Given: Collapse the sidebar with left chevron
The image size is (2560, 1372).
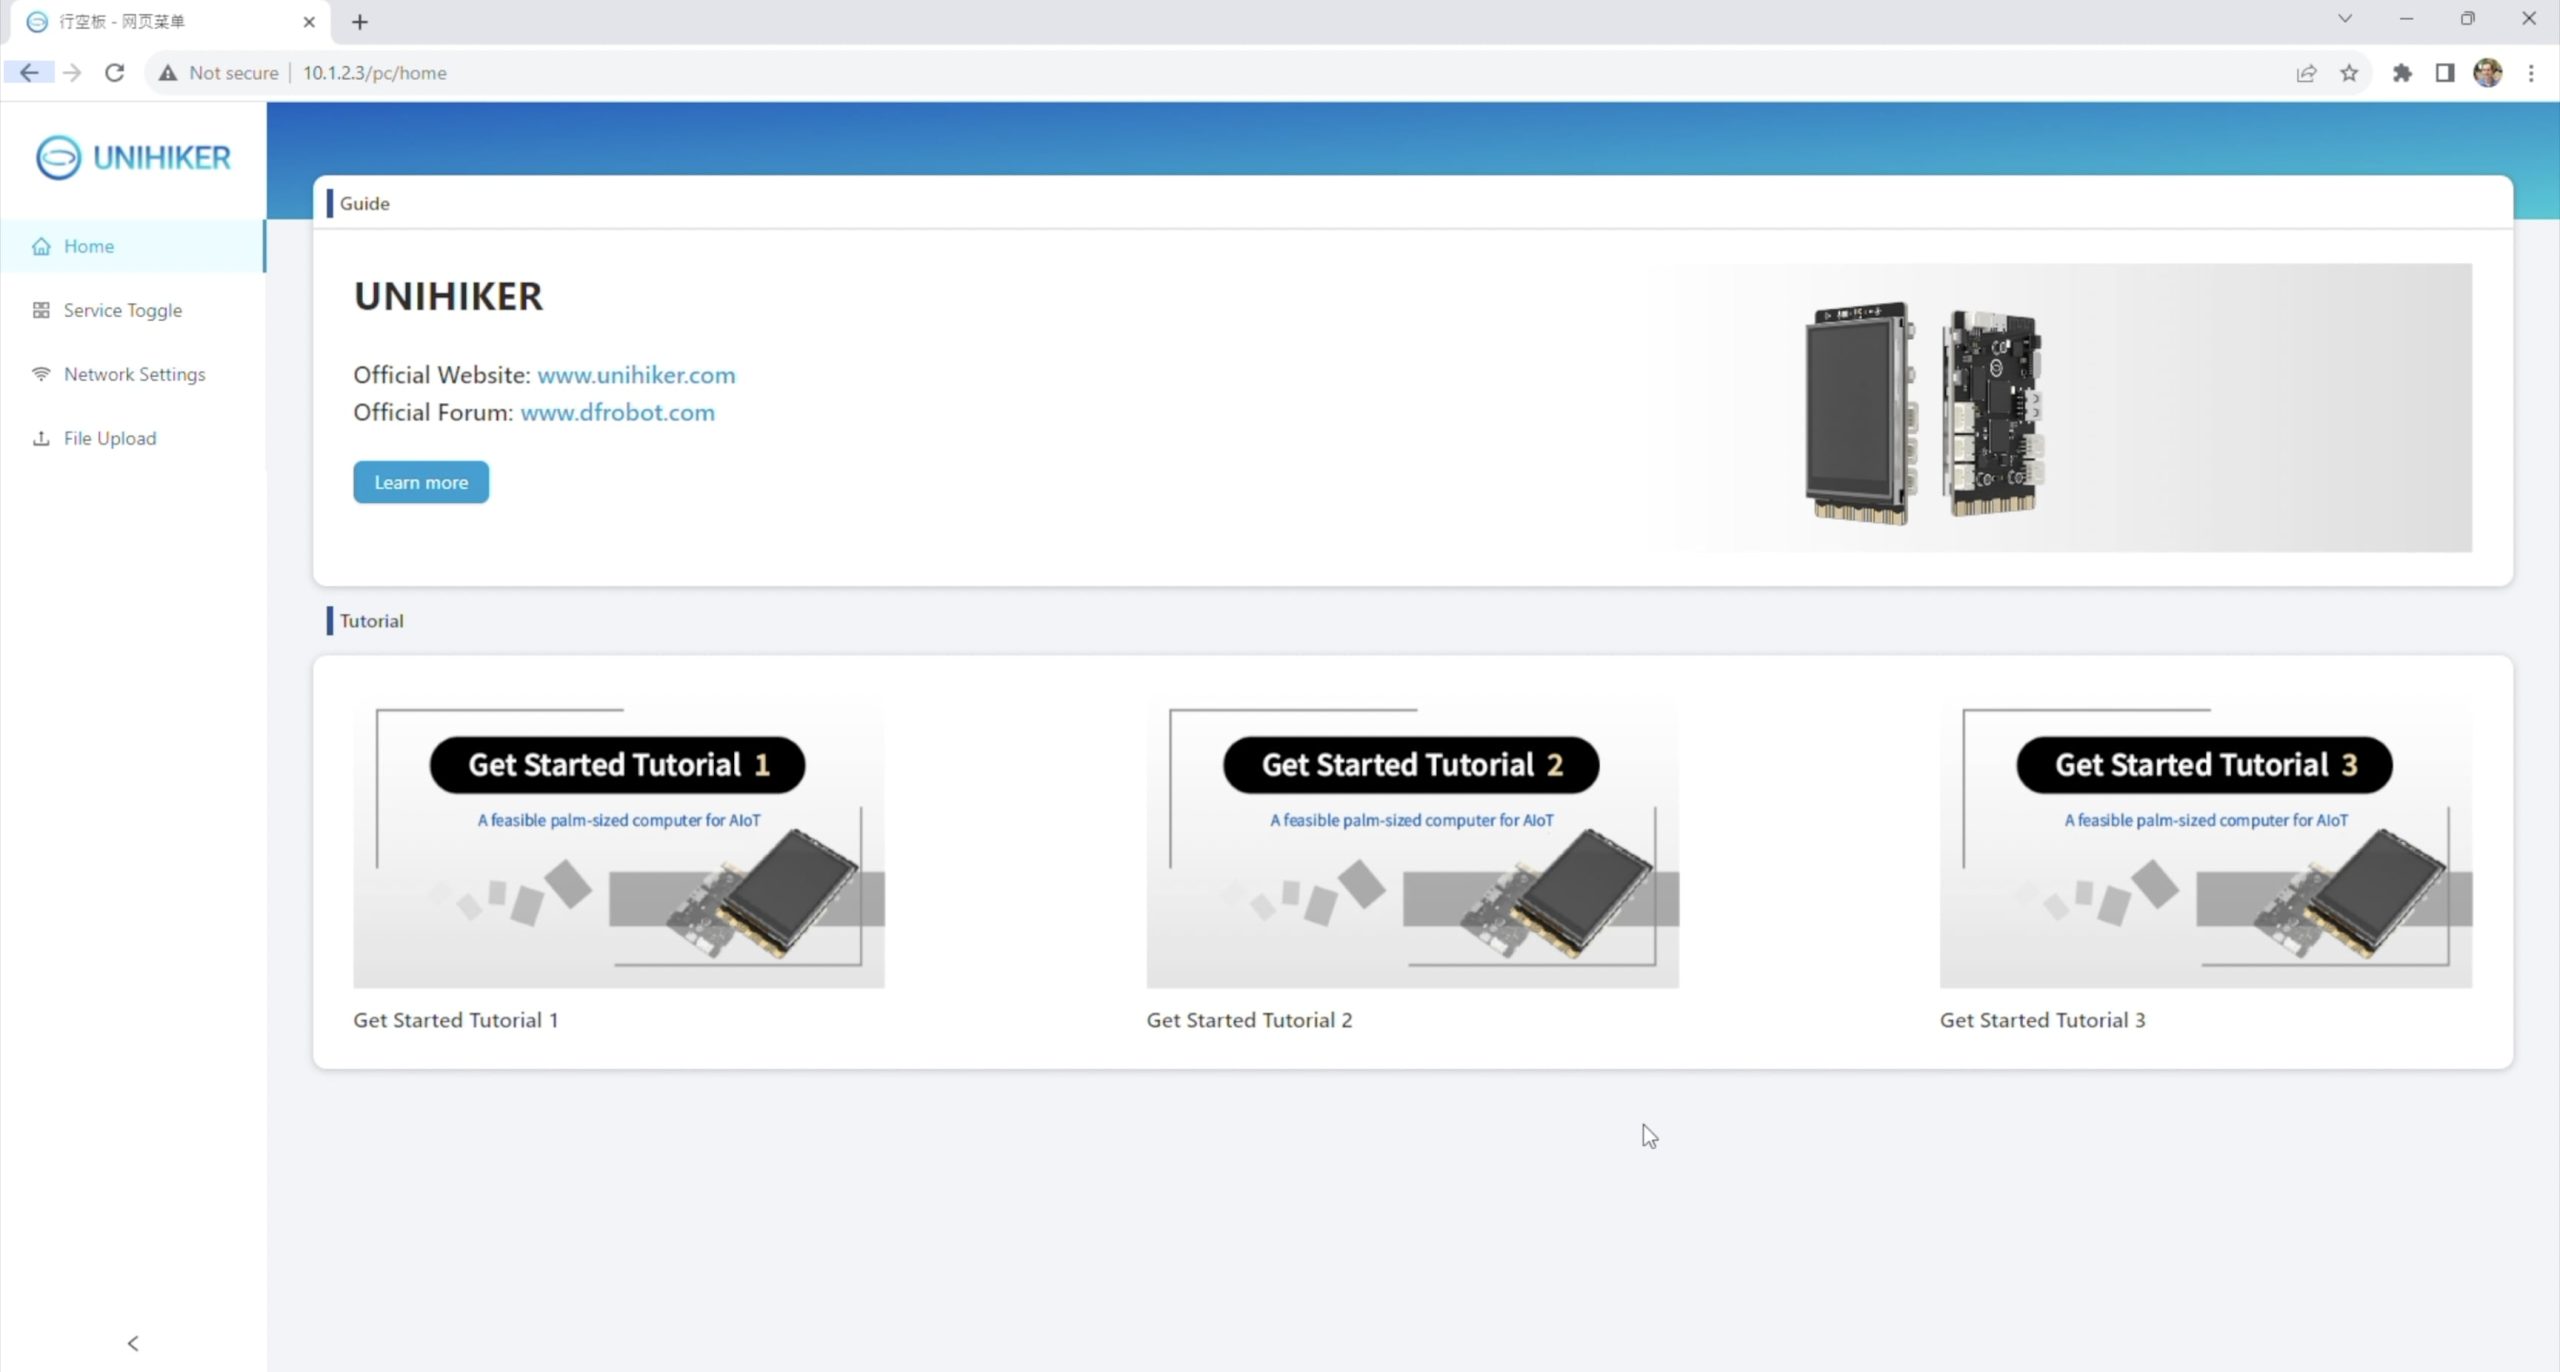Looking at the screenshot, I should pos(133,1343).
